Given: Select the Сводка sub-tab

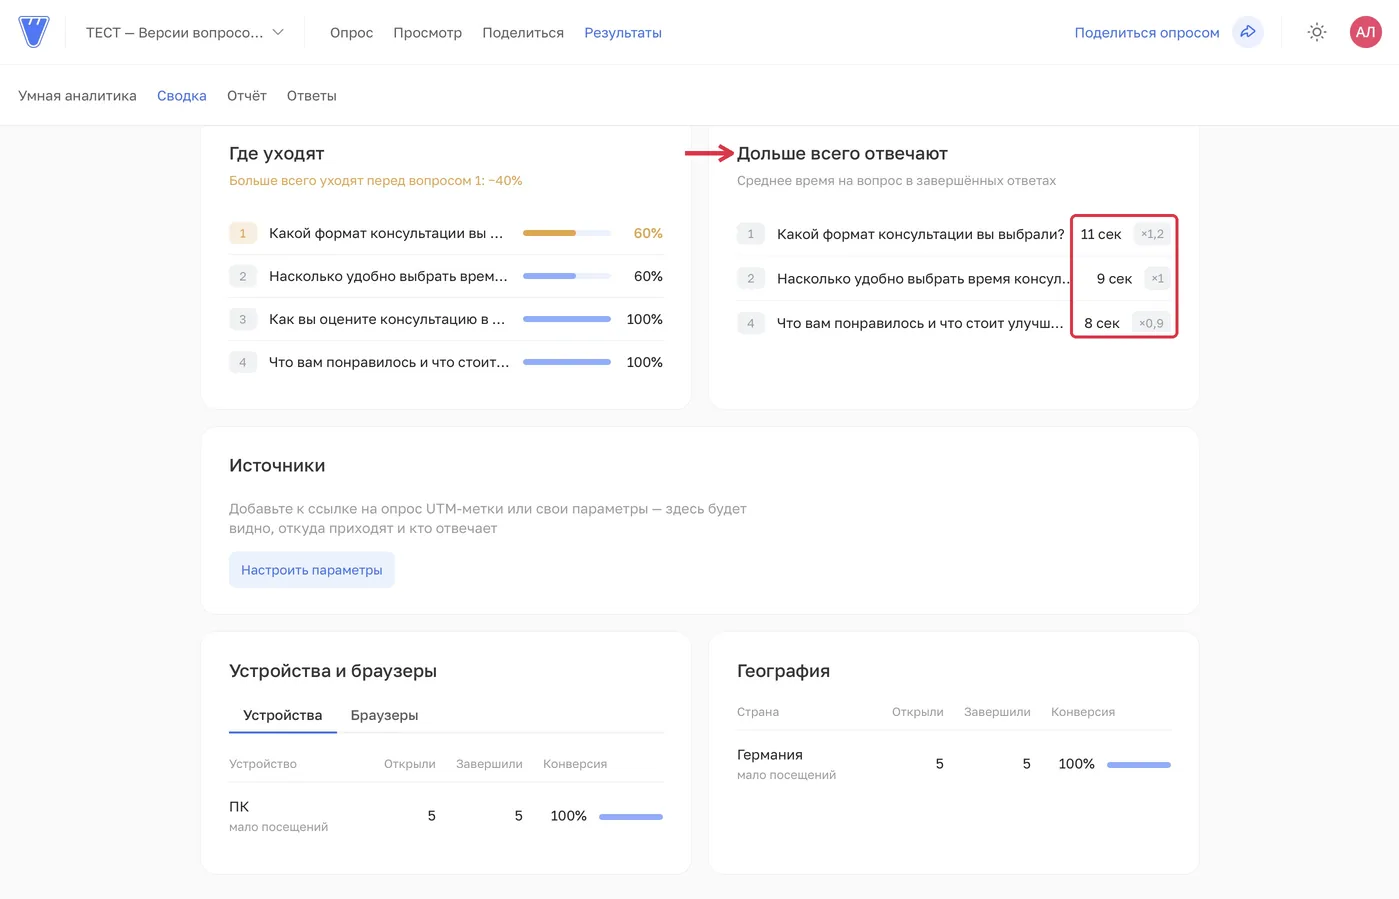Looking at the screenshot, I should click(182, 96).
